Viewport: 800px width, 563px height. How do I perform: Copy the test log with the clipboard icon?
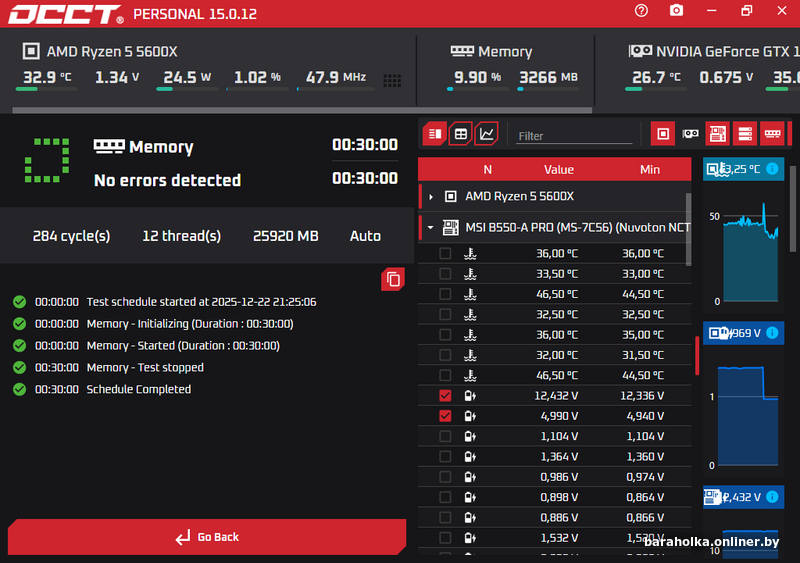[393, 279]
